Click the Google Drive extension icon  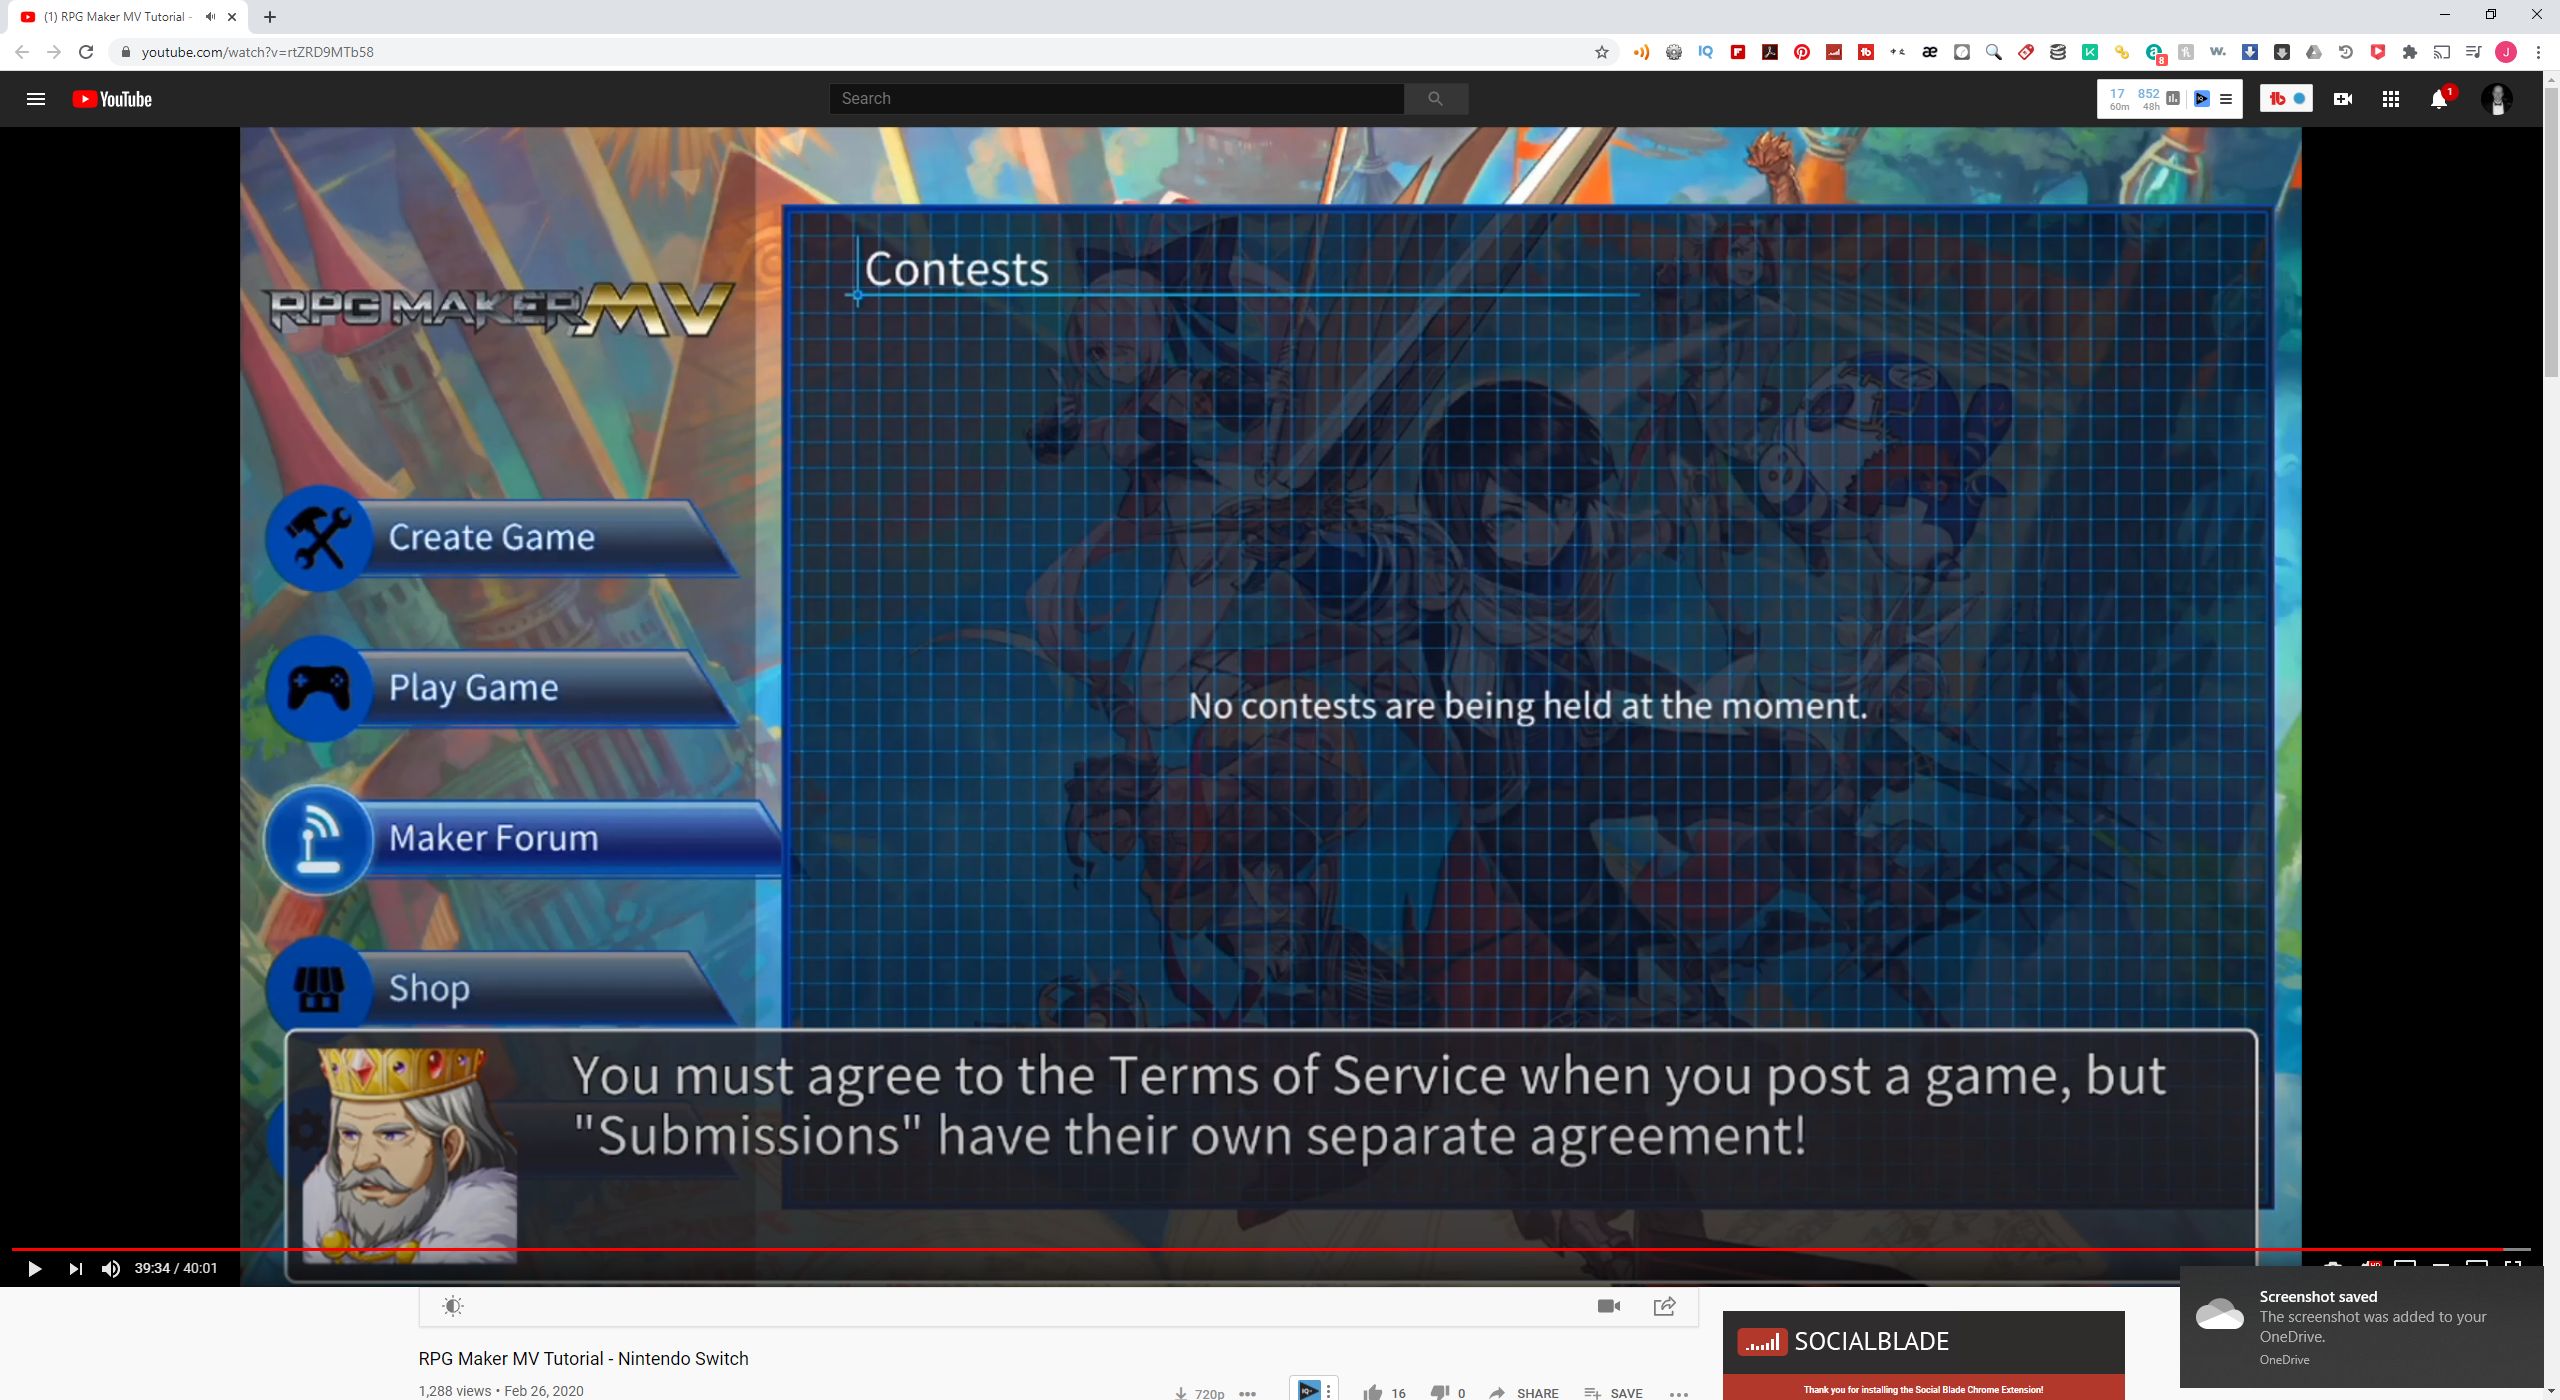(2314, 52)
